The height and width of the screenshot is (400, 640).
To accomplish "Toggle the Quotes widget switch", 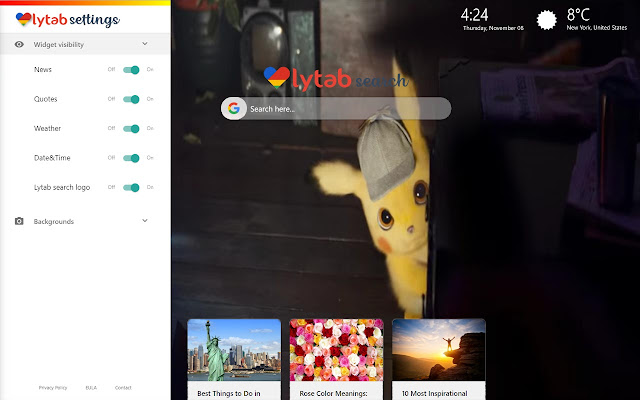I will pos(131,99).
